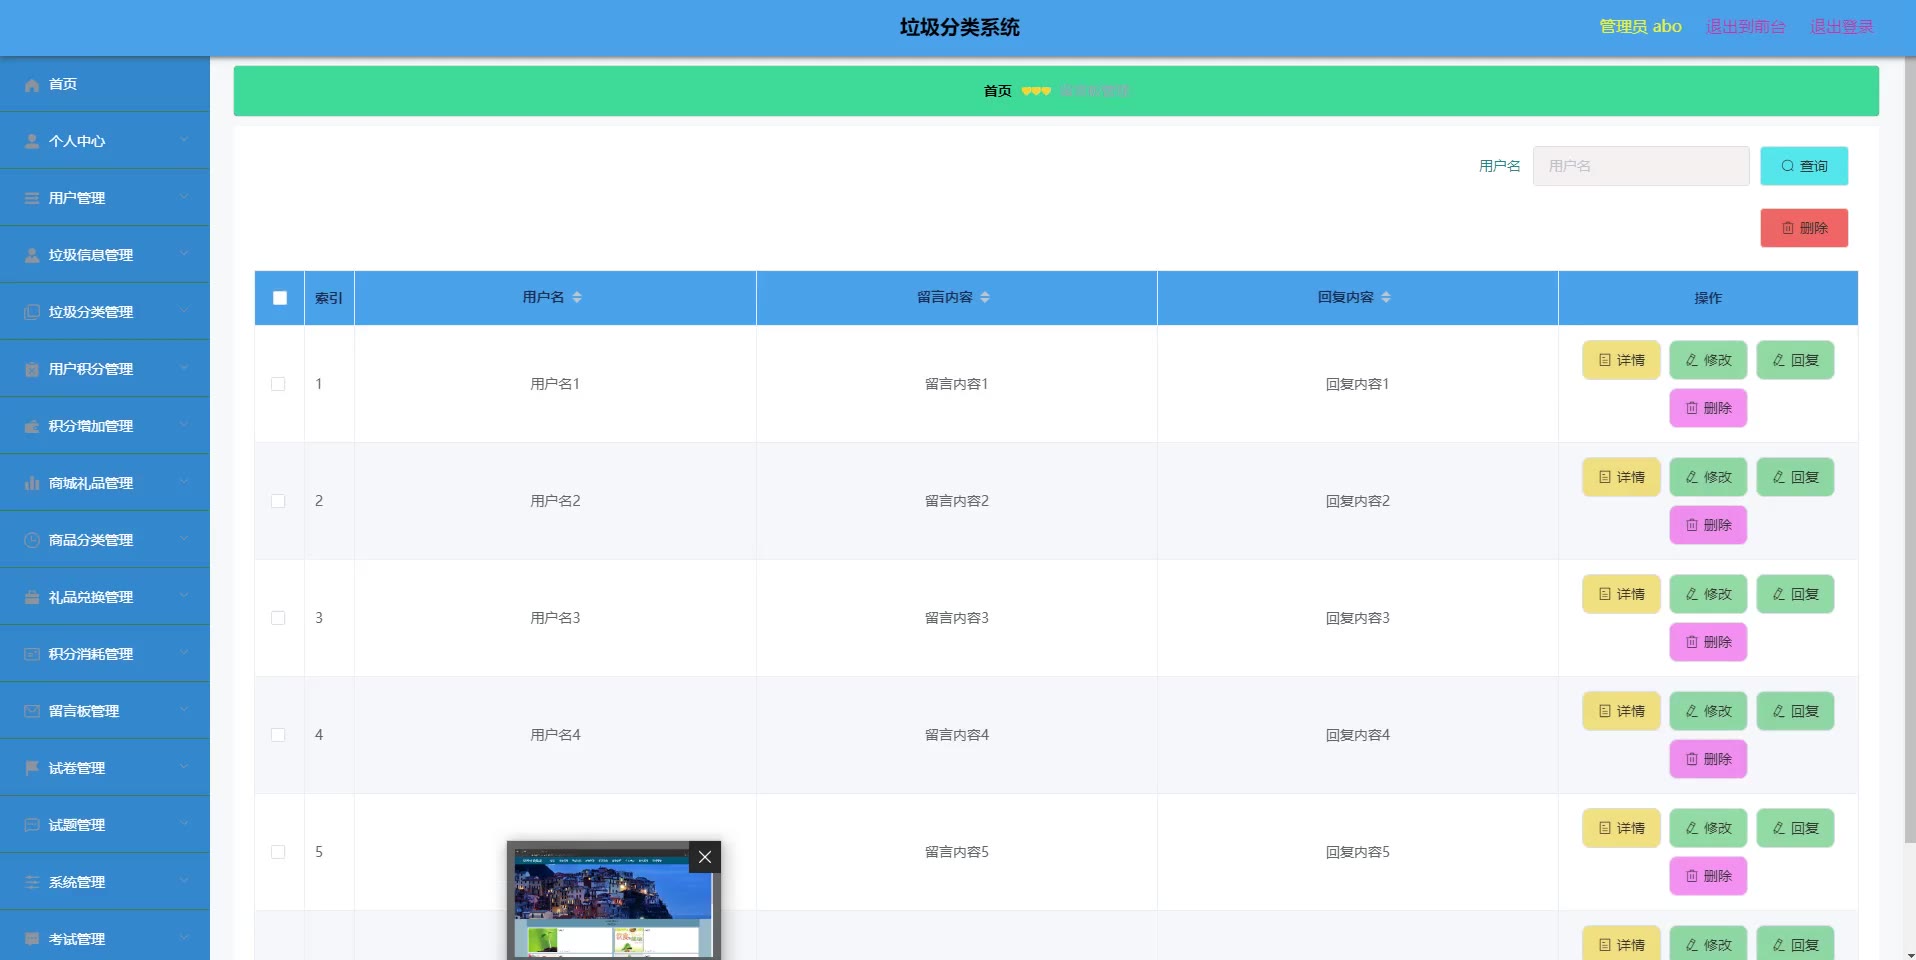Click the floating website preview thumbnail
Screen dimensions: 1916x960
[613, 902]
